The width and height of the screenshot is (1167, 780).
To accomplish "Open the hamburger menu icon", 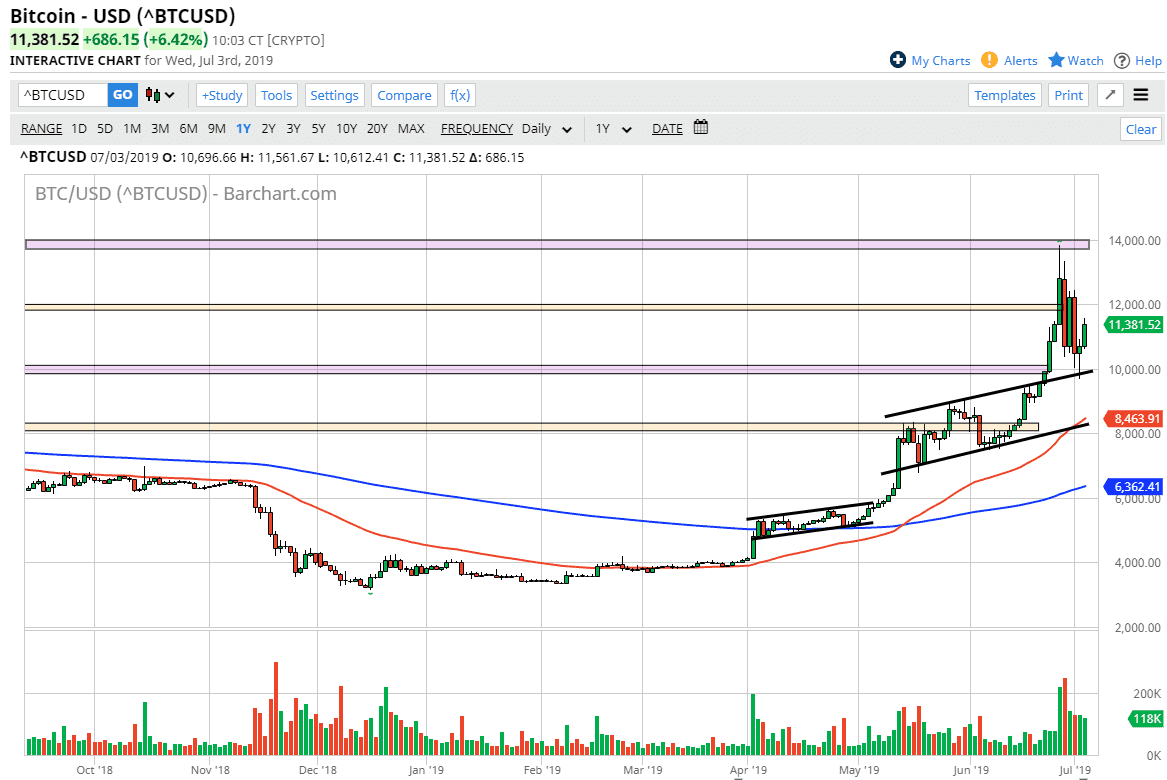I will pos(1141,94).
